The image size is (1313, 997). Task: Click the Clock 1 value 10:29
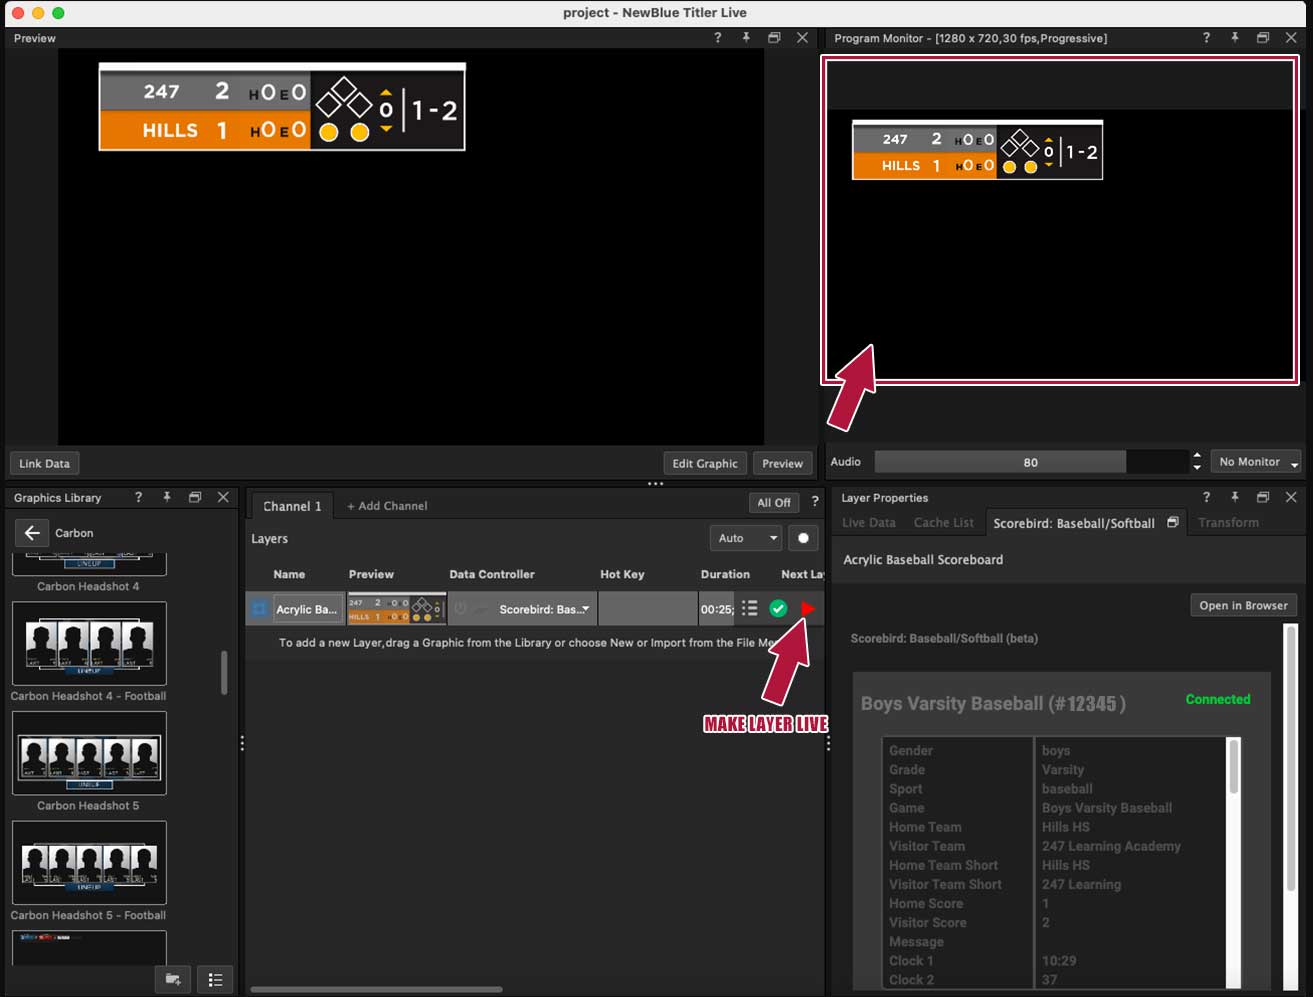[1058, 961]
